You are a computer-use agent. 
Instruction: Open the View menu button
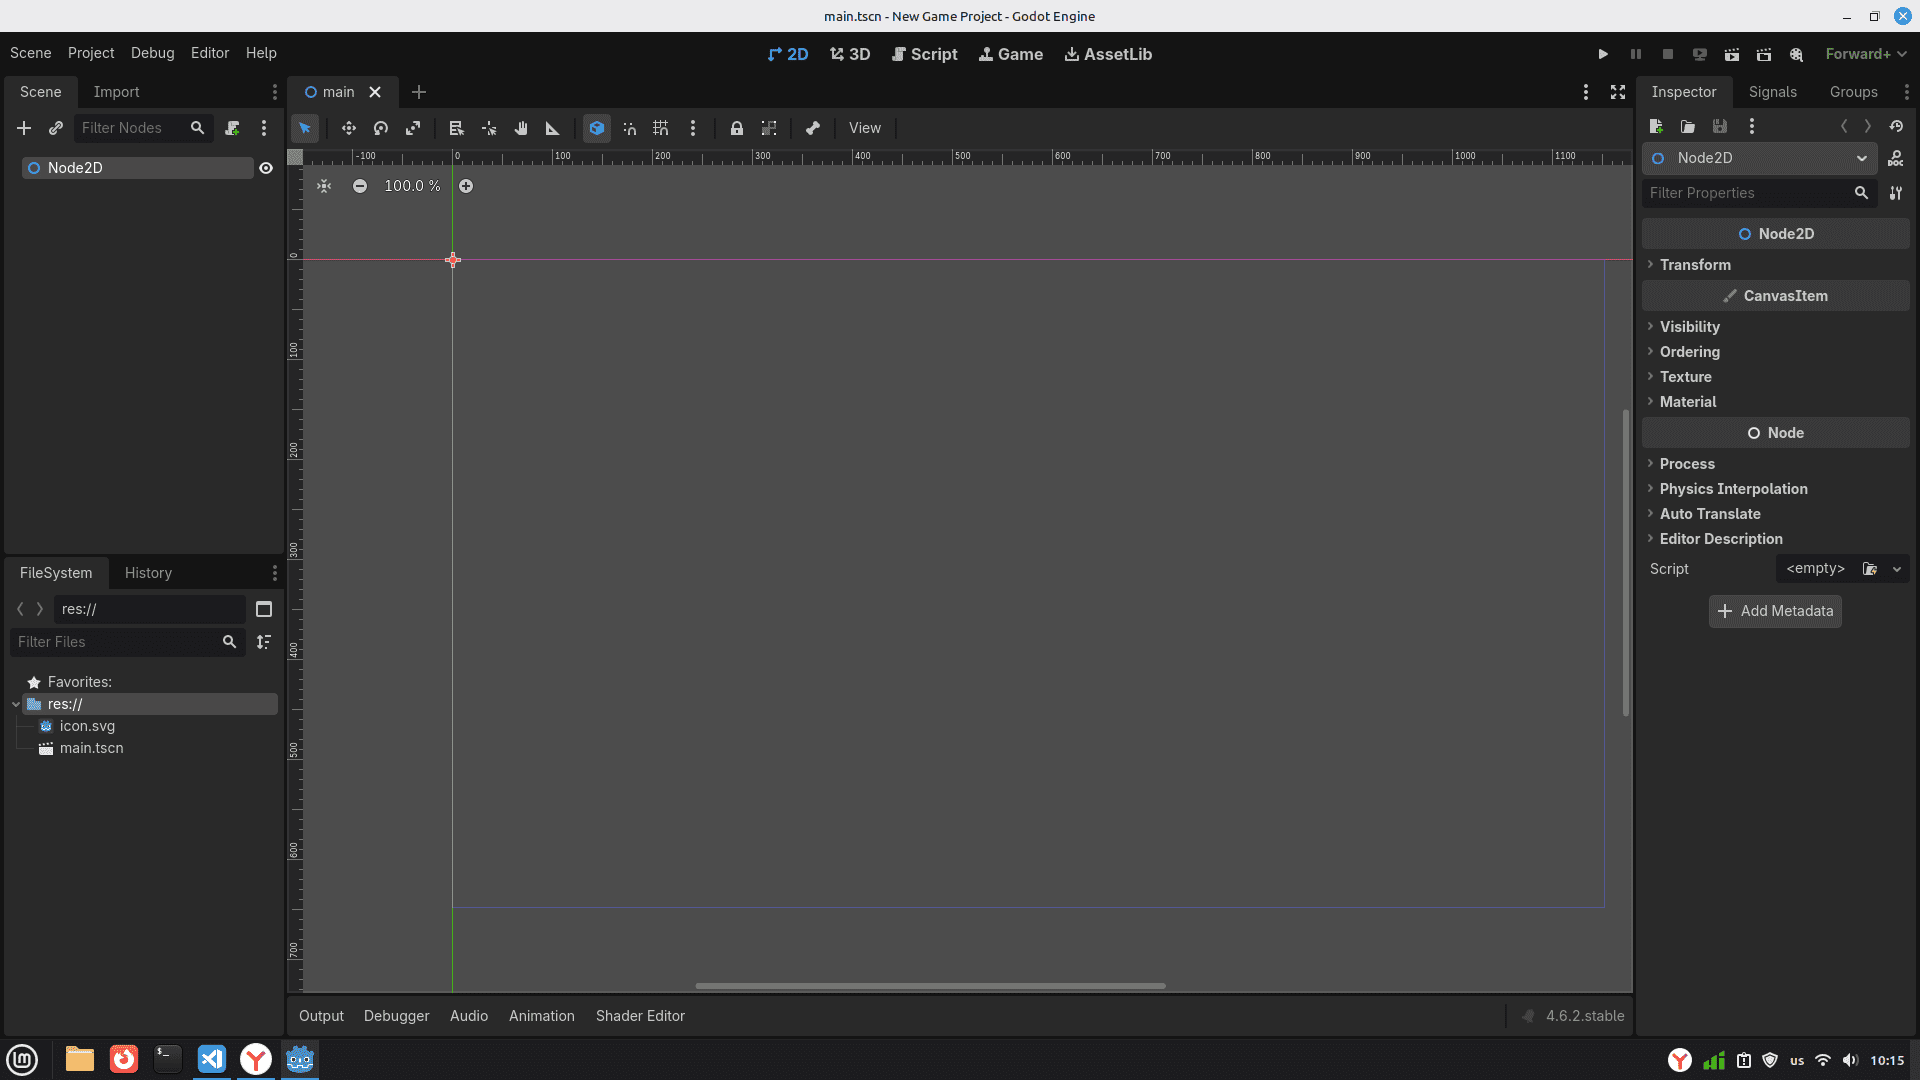click(865, 128)
